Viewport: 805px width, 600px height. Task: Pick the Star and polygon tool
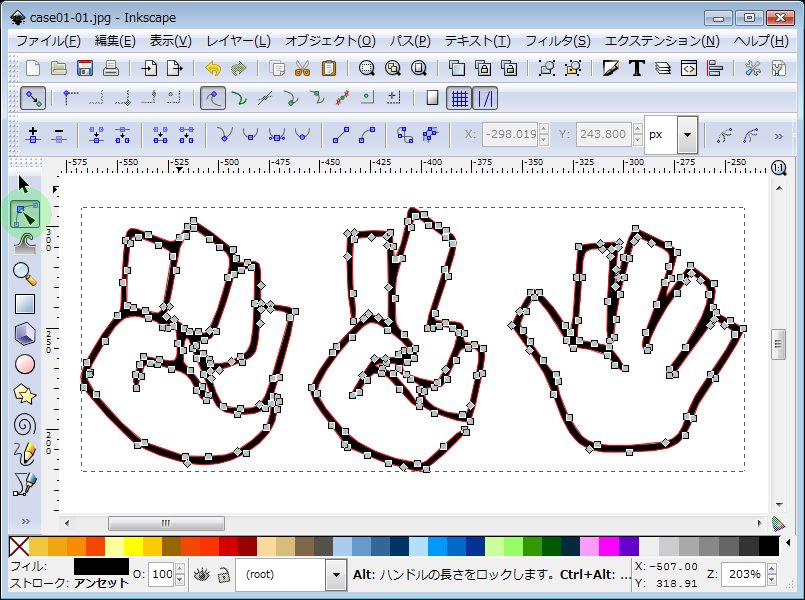pyautogui.click(x=25, y=394)
